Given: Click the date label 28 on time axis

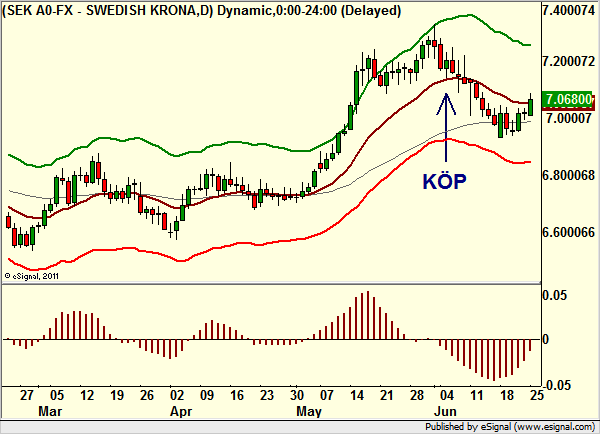Looking at the screenshot, I should 417,395.
